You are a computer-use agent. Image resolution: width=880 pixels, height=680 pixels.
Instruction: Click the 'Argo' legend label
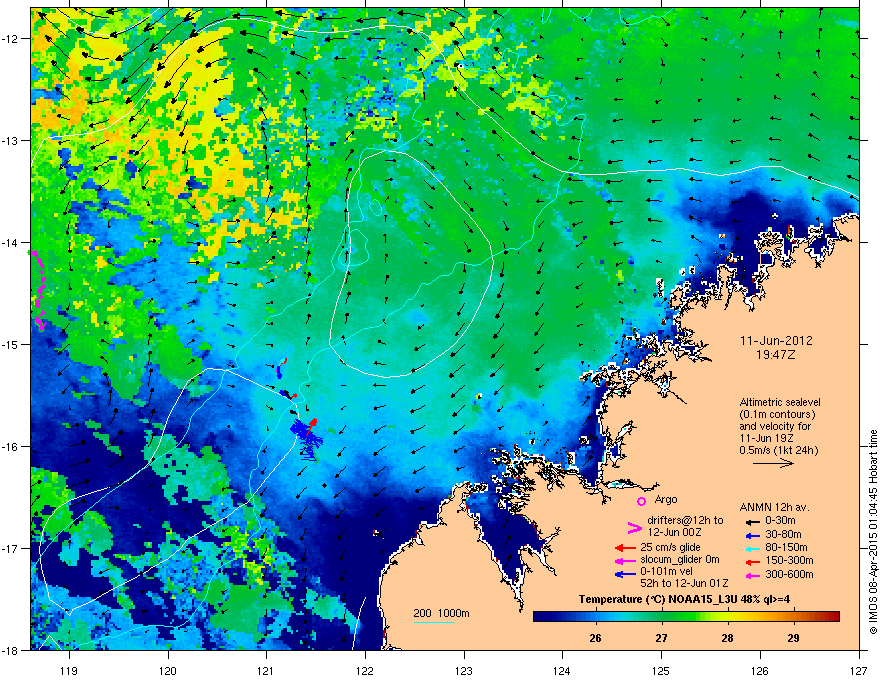click(666, 499)
